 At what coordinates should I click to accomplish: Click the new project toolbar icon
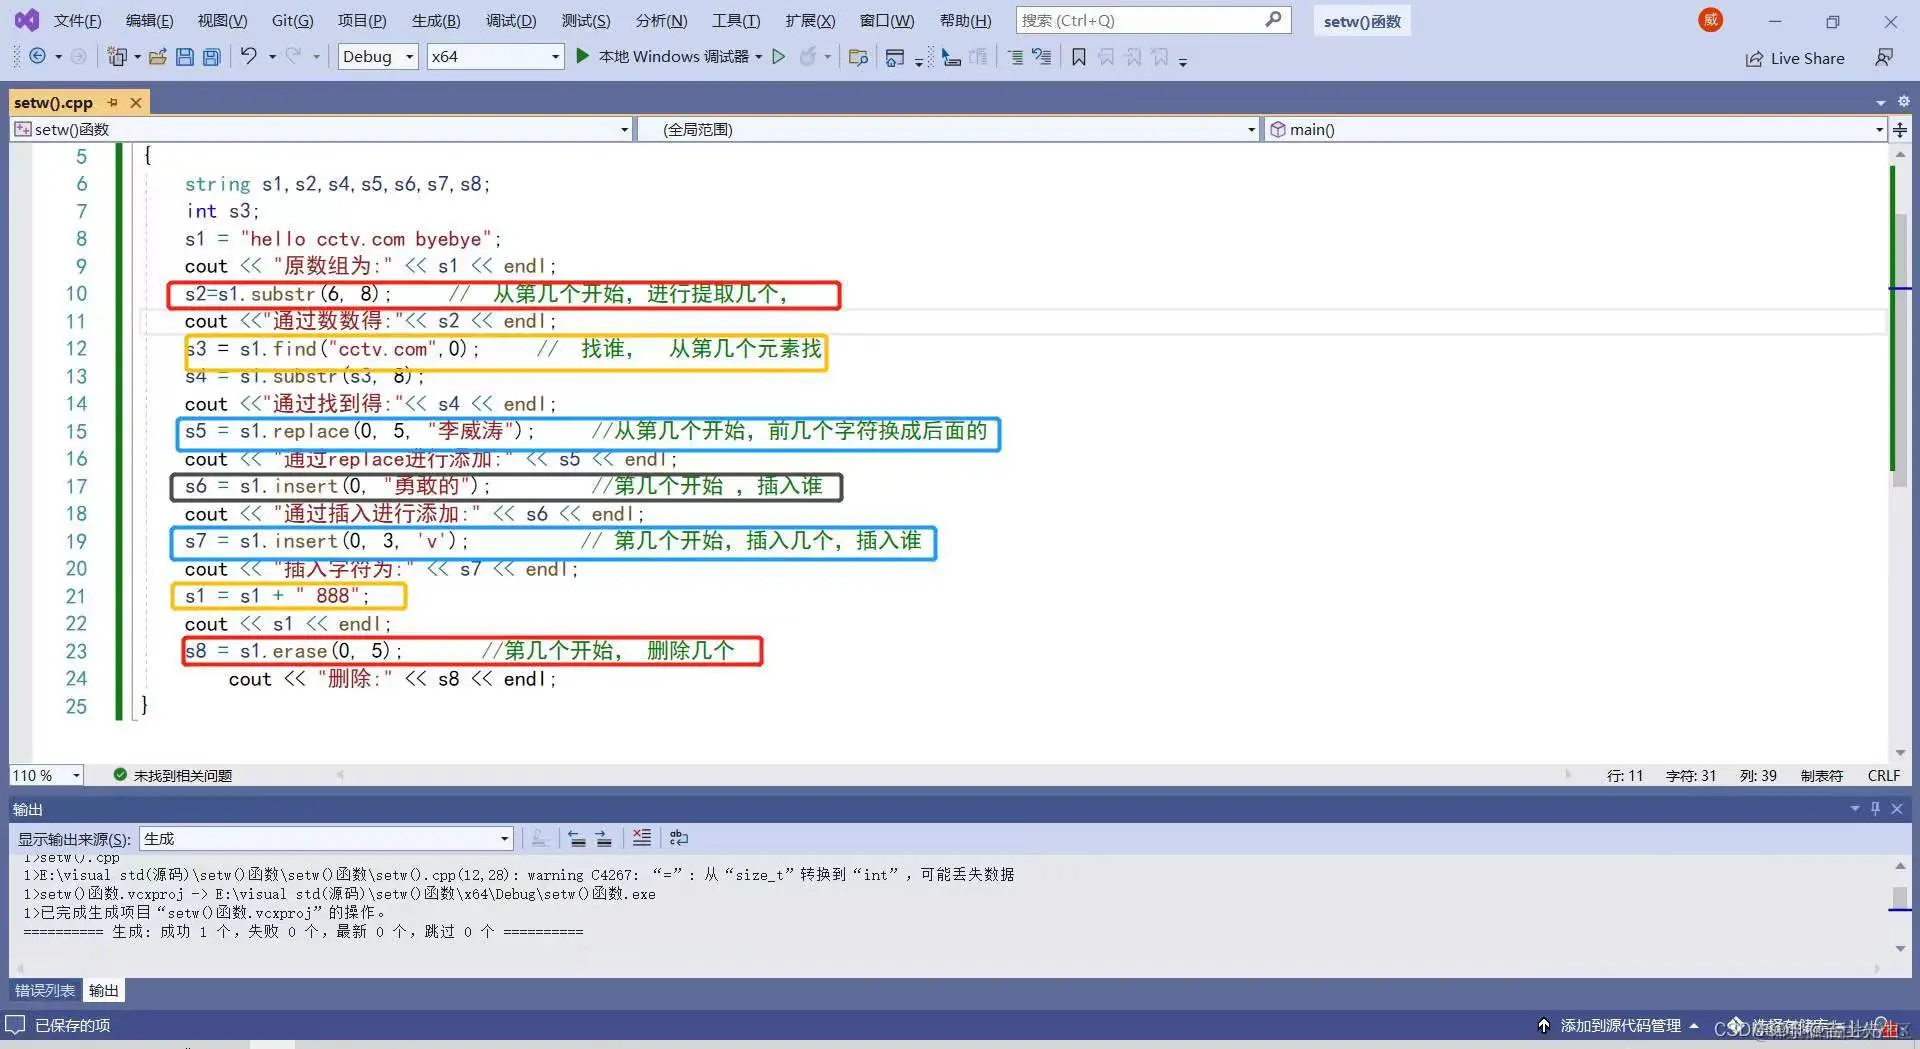pyautogui.click(x=117, y=57)
